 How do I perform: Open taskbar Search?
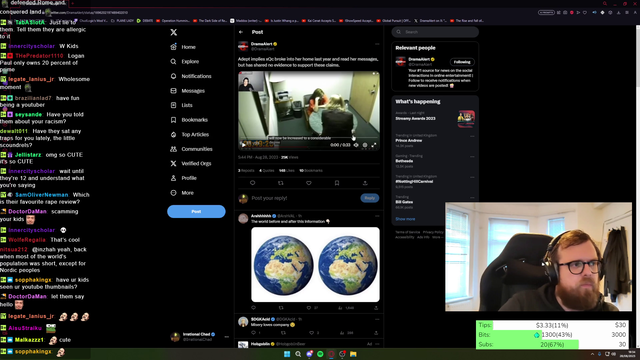pyautogui.click(x=298, y=354)
